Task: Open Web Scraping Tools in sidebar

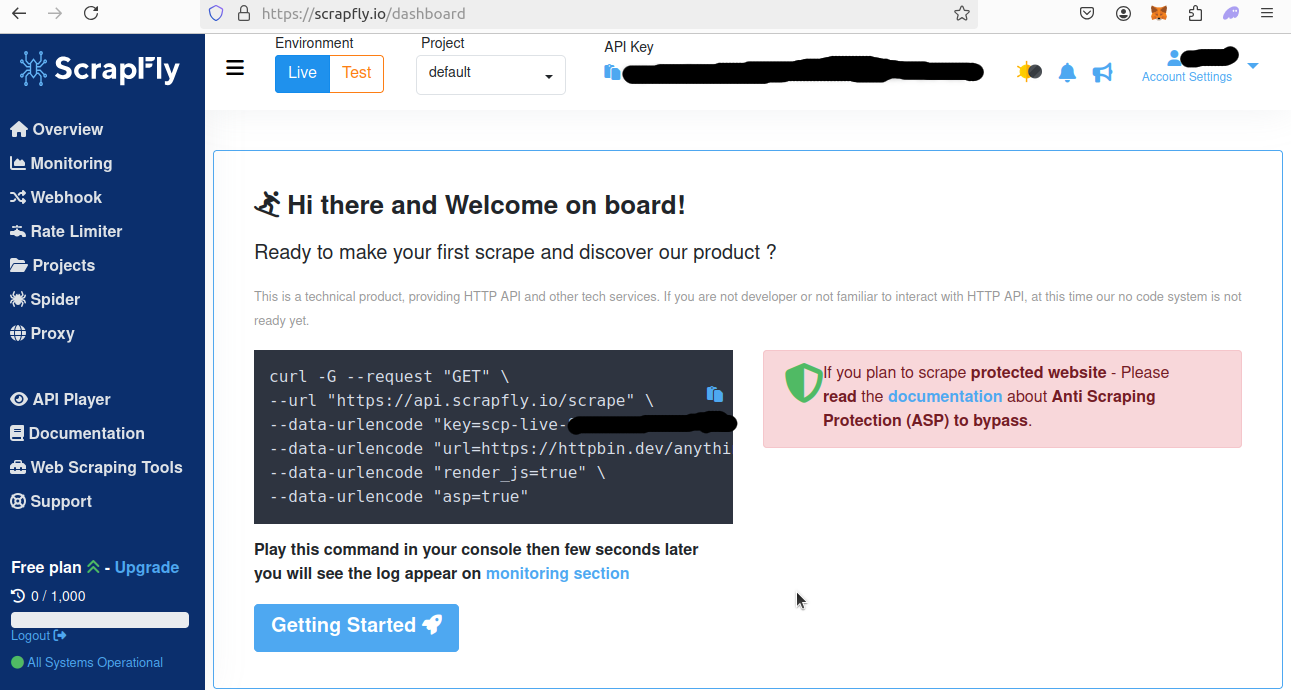Action: [96, 467]
